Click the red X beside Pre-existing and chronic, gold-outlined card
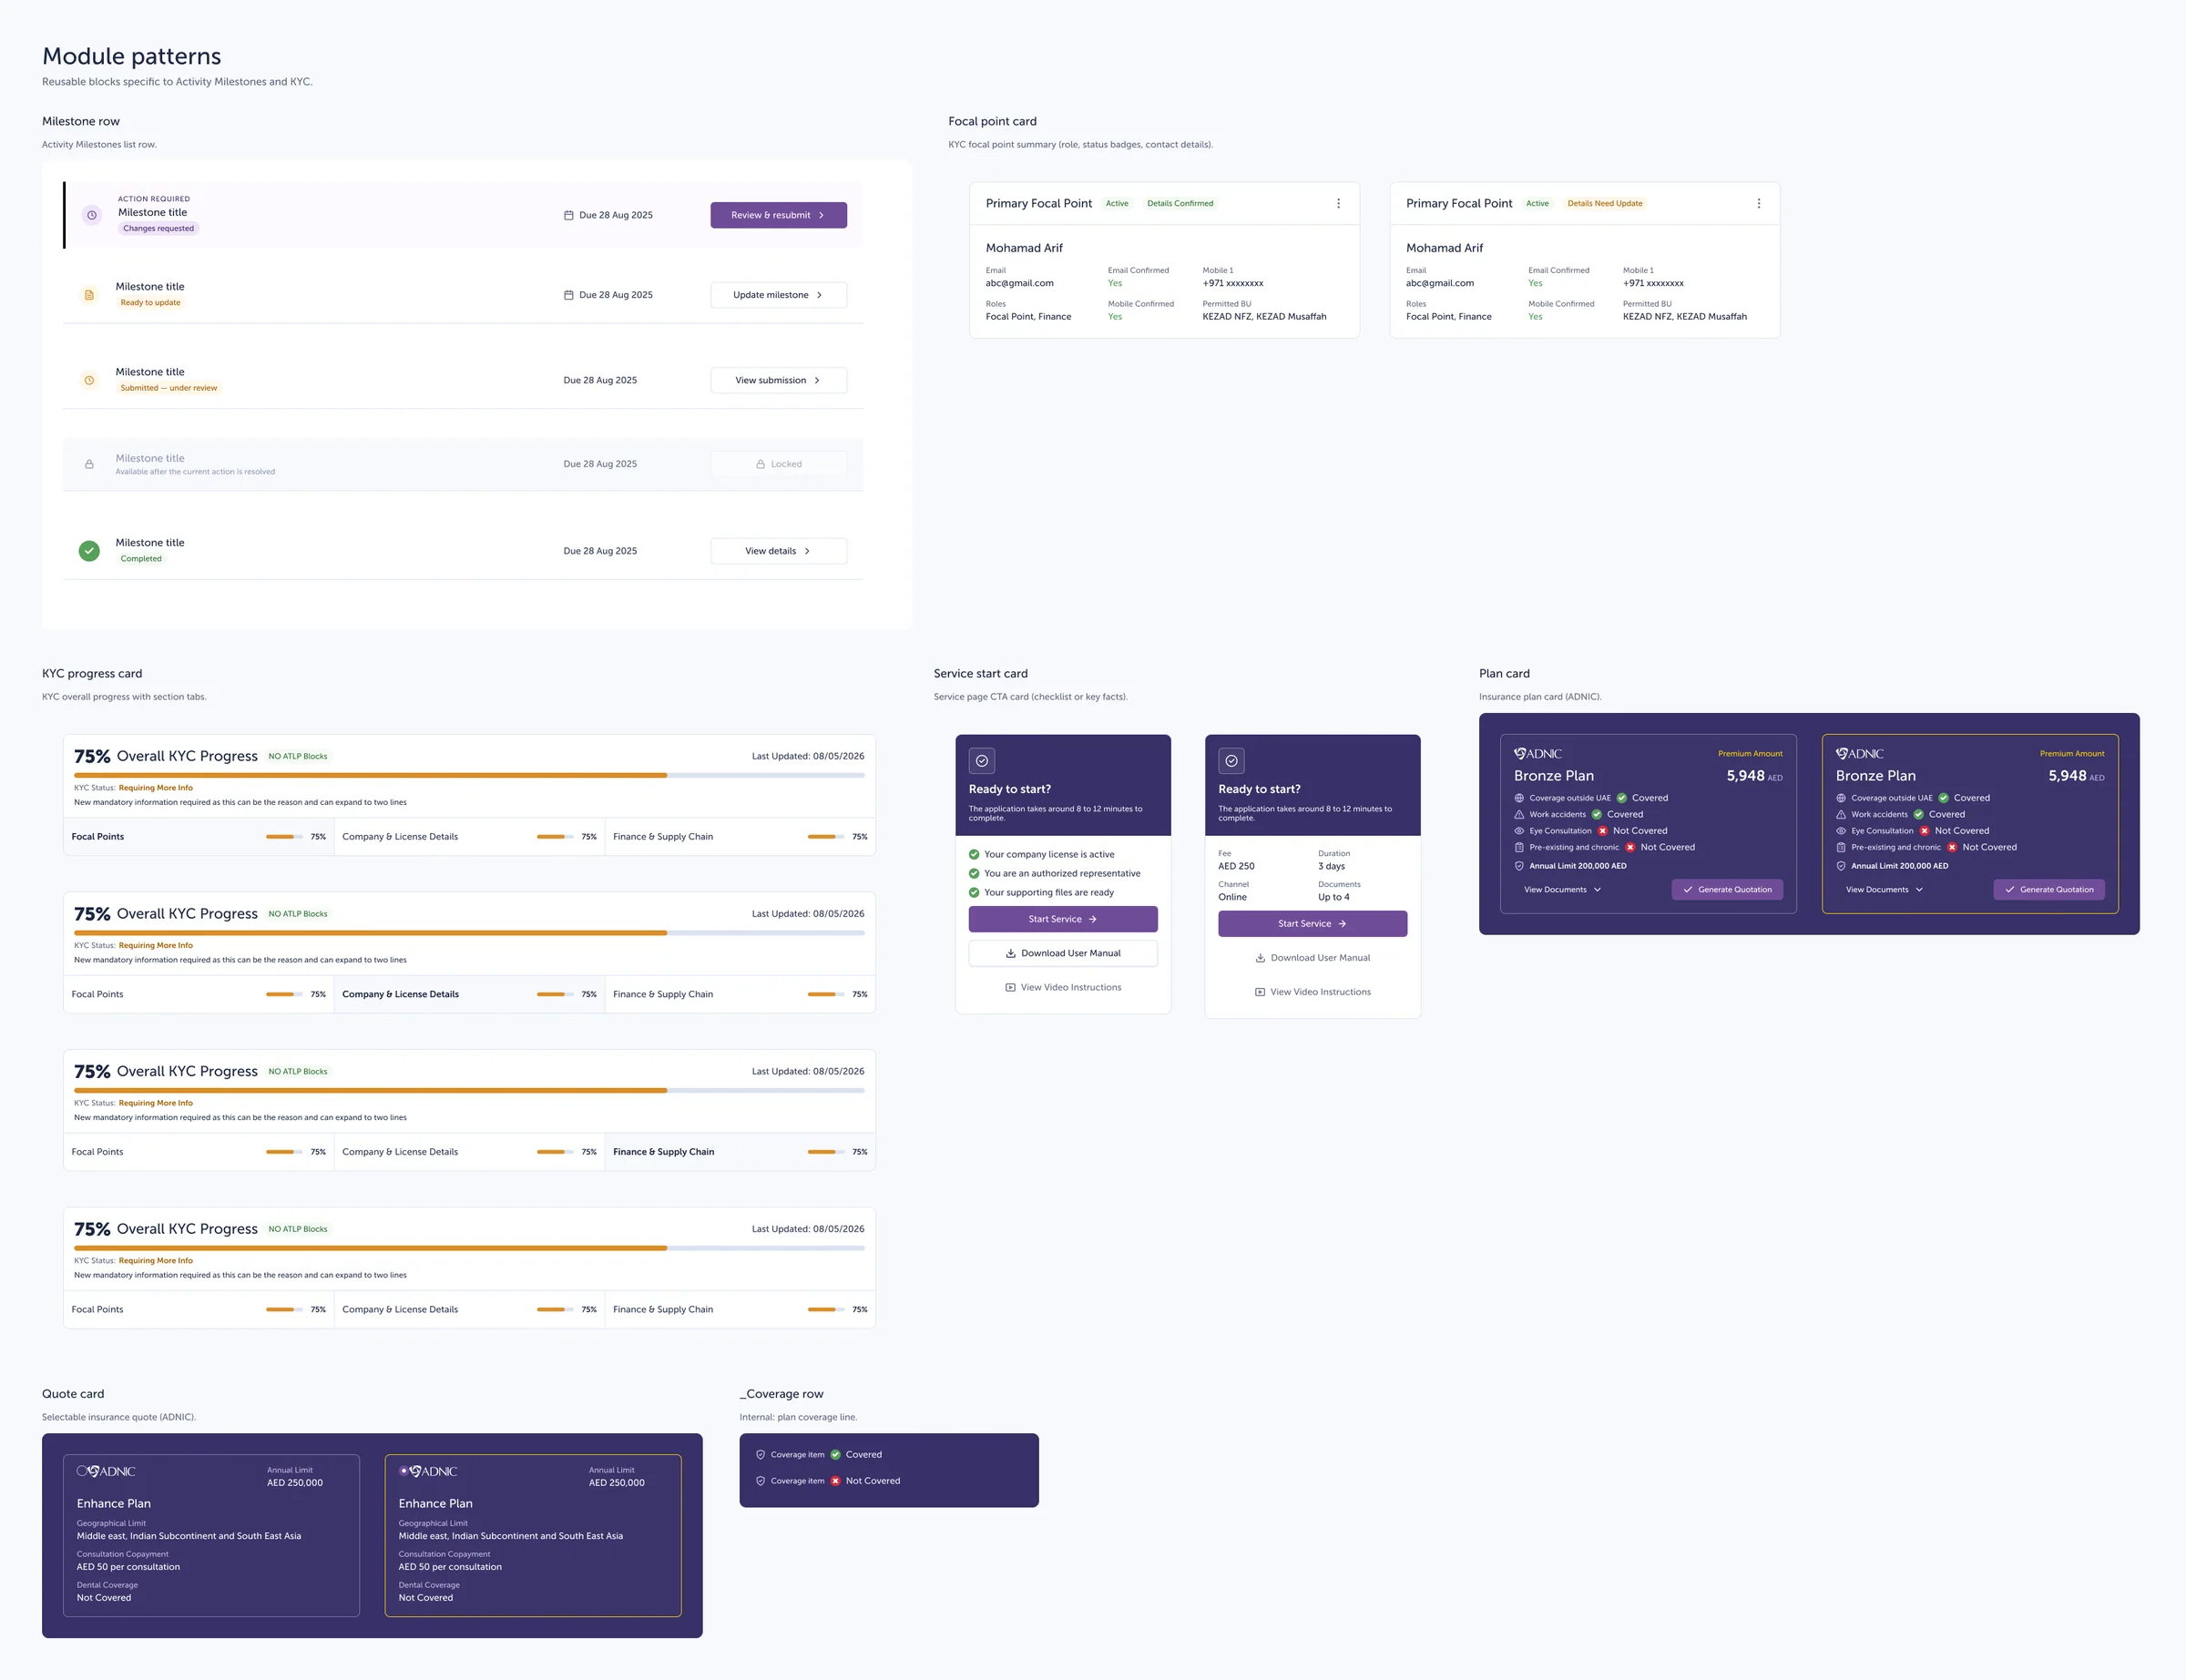2186x1680 pixels. pyautogui.click(x=1951, y=847)
